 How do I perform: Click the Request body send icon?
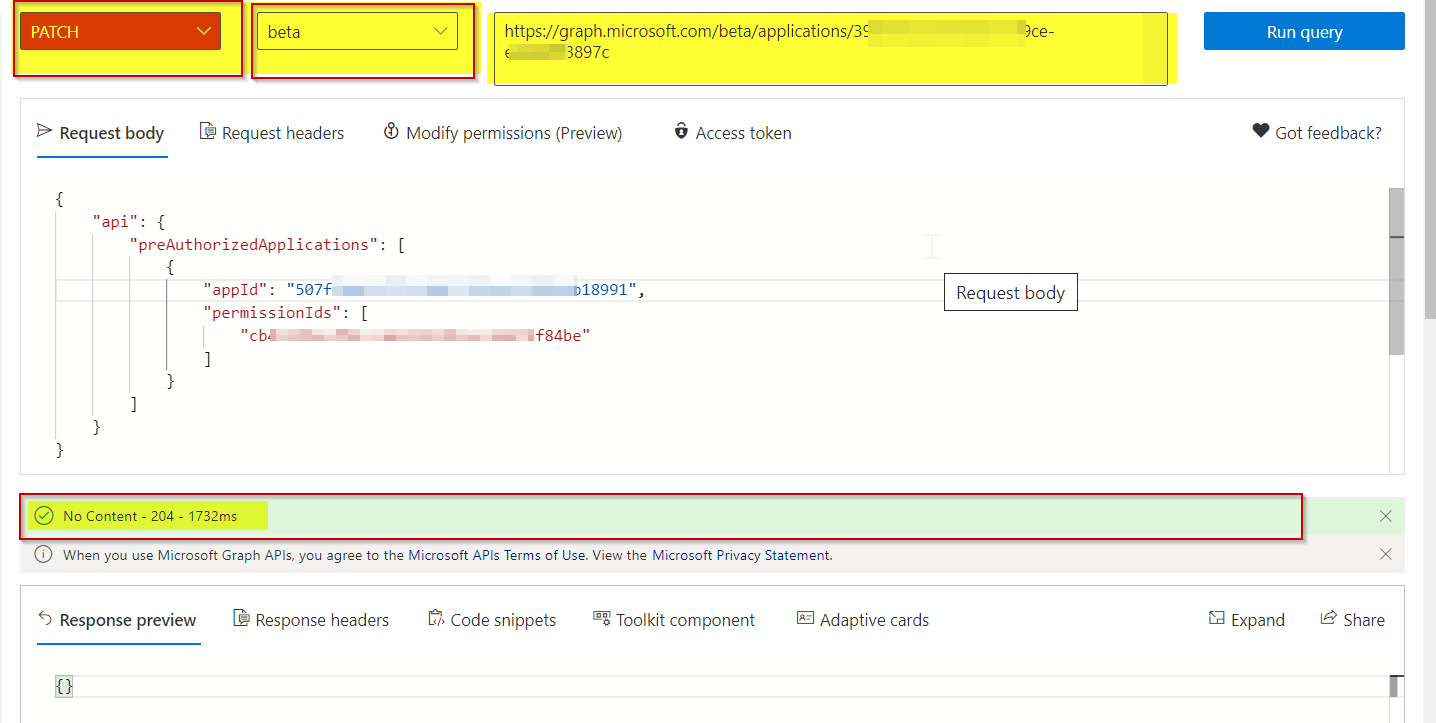44,131
